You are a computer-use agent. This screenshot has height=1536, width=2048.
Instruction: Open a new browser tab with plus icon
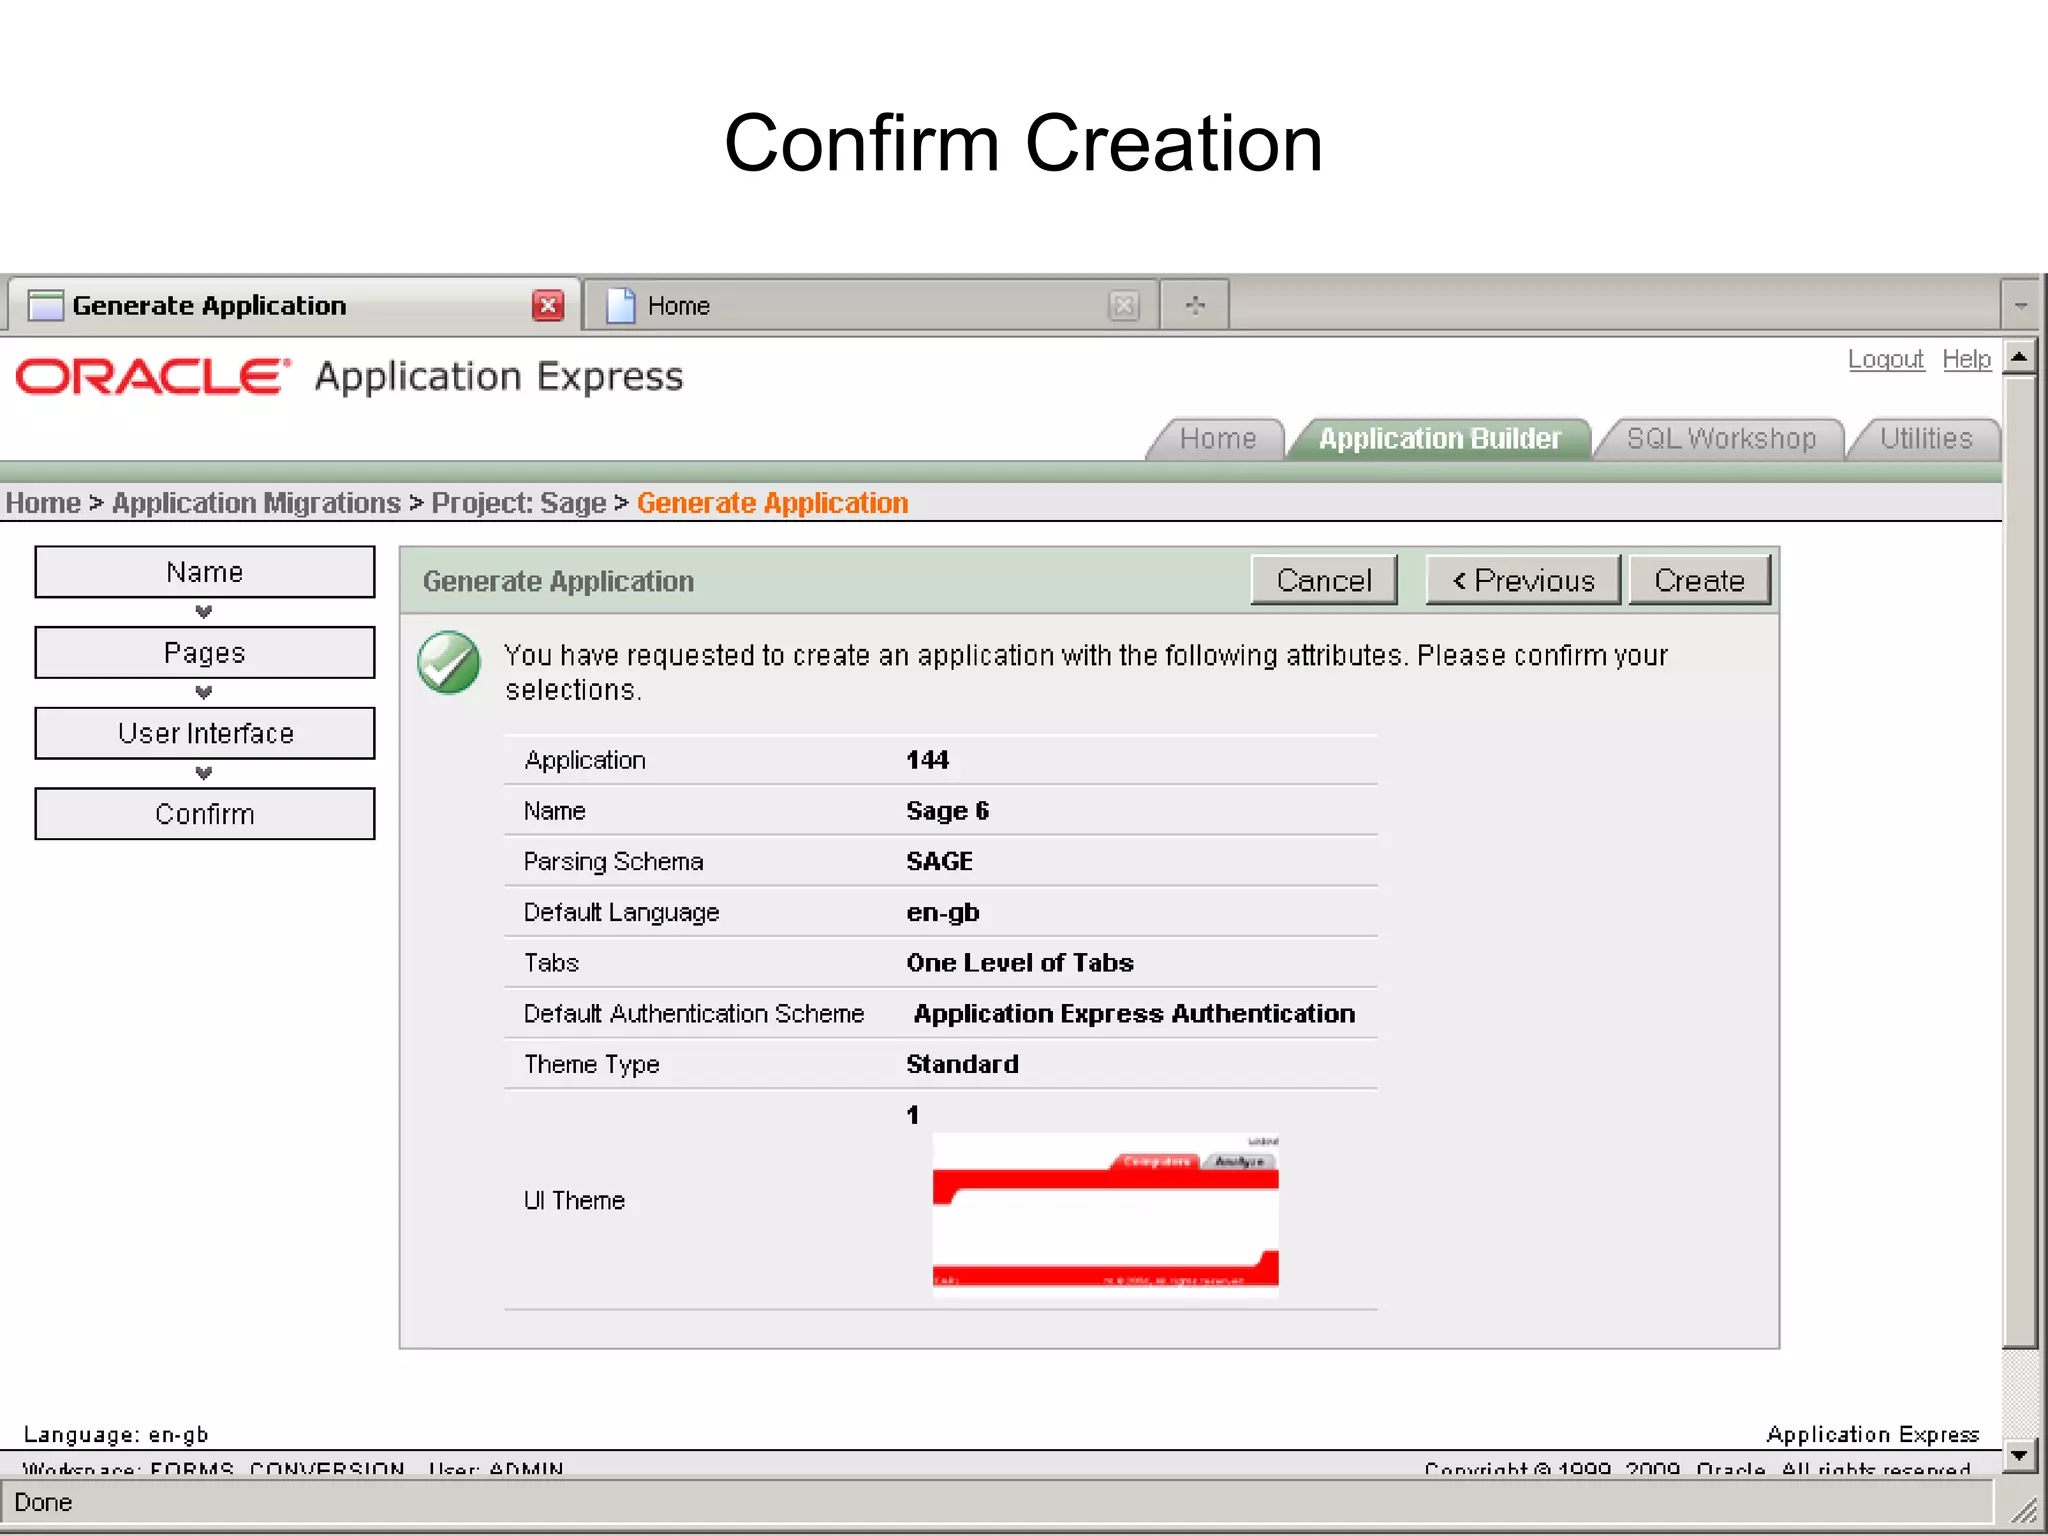[1195, 305]
